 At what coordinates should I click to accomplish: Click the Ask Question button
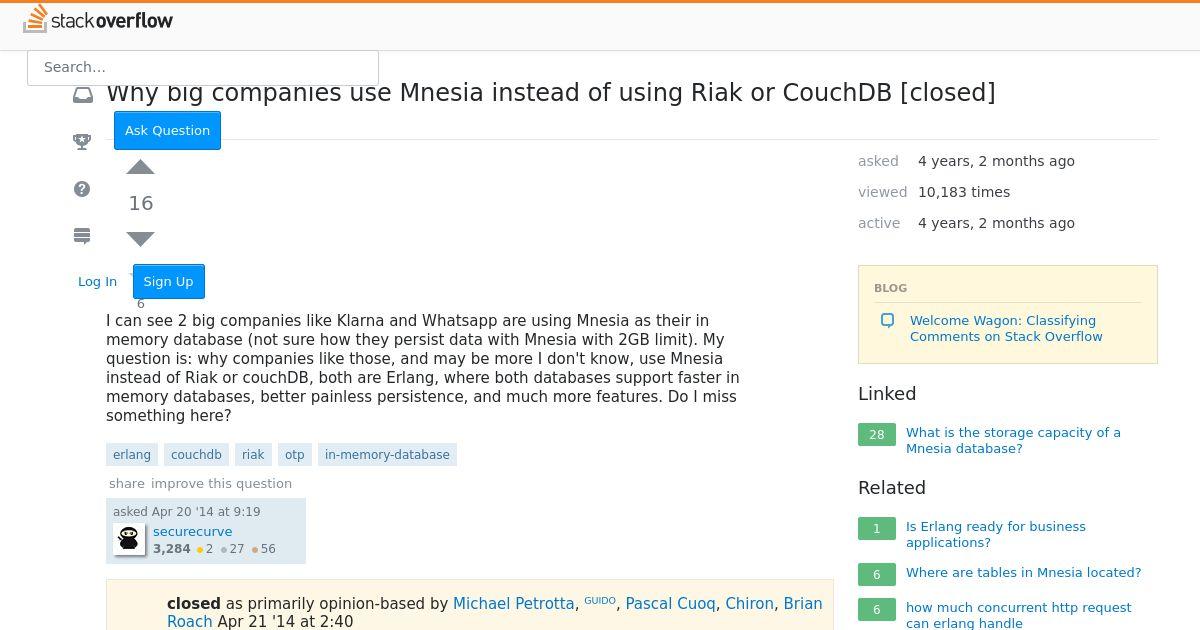(167, 131)
